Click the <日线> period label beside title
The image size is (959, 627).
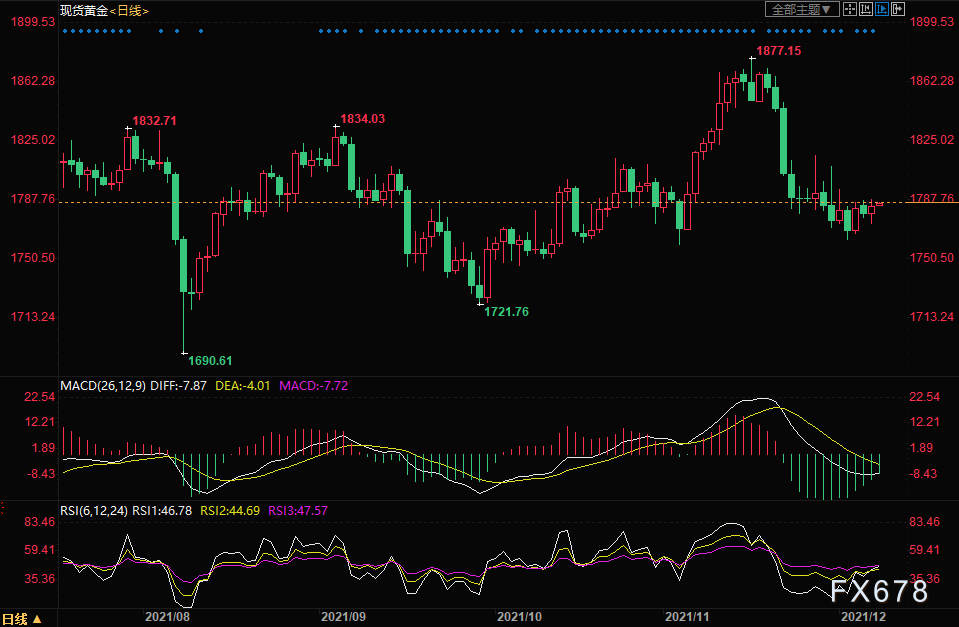point(129,10)
